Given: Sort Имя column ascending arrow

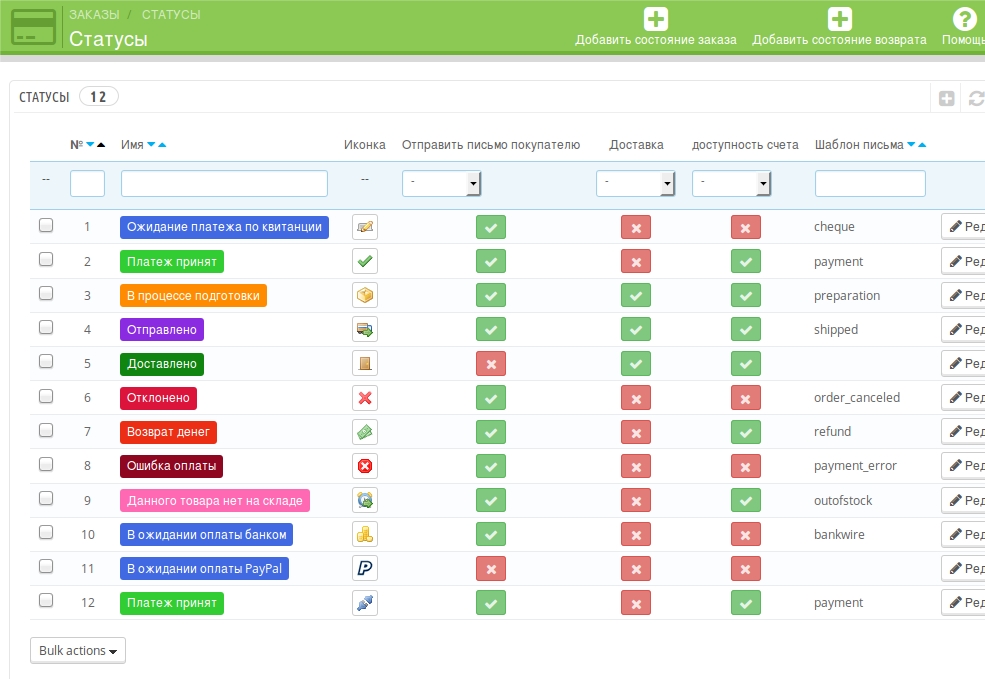Looking at the screenshot, I should [162, 145].
